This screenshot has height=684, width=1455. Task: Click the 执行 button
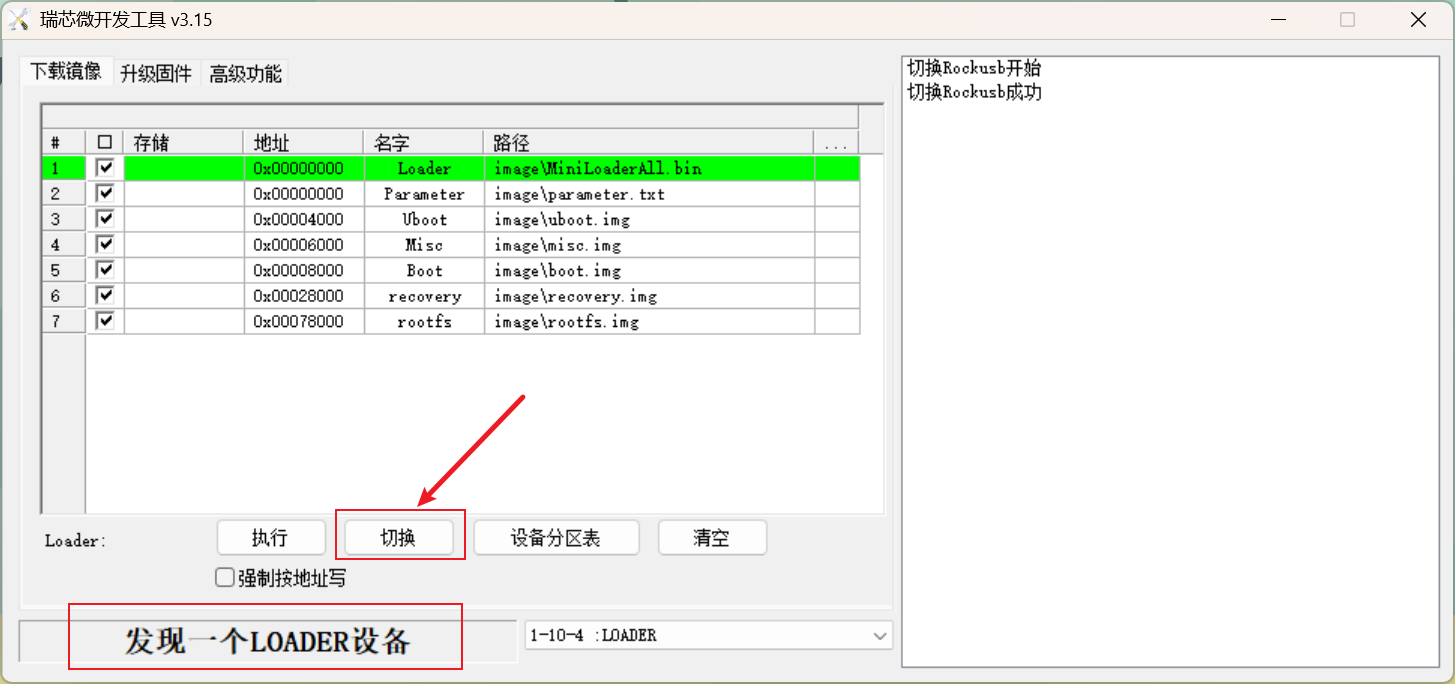click(x=271, y=538)
